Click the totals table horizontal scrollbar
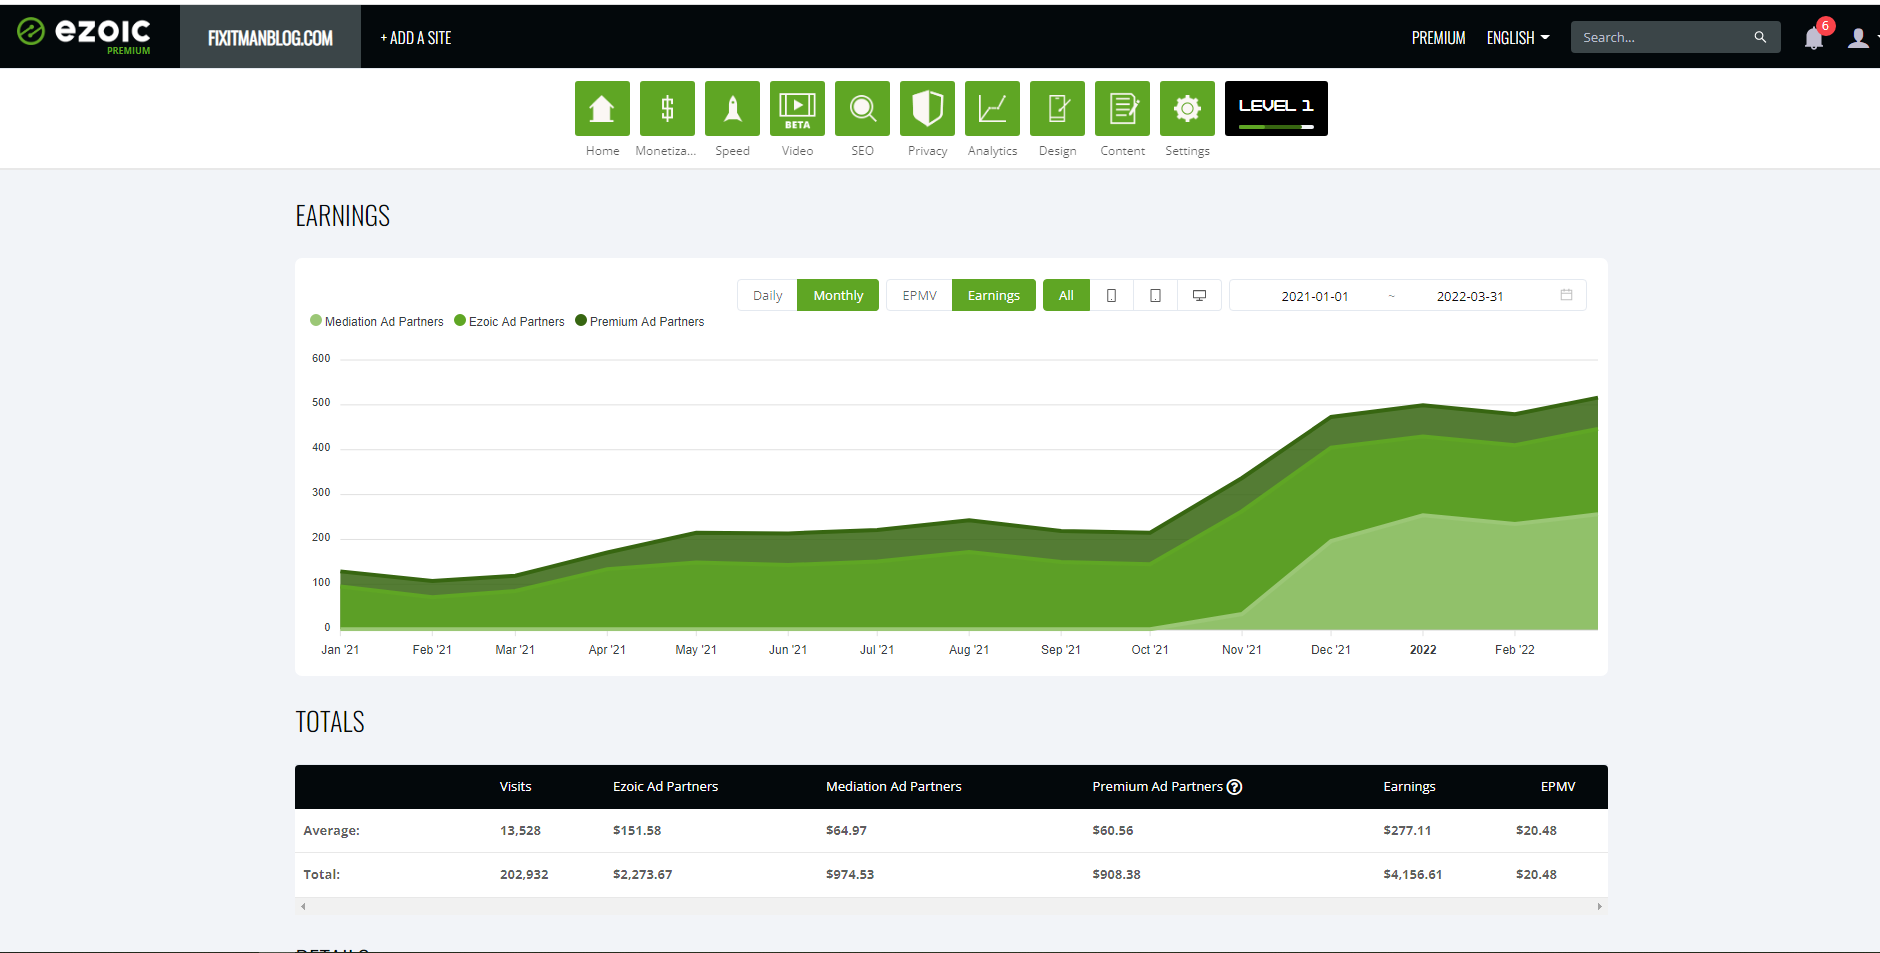This screenshot has width=1880, height=953. (x=951, y=906)
